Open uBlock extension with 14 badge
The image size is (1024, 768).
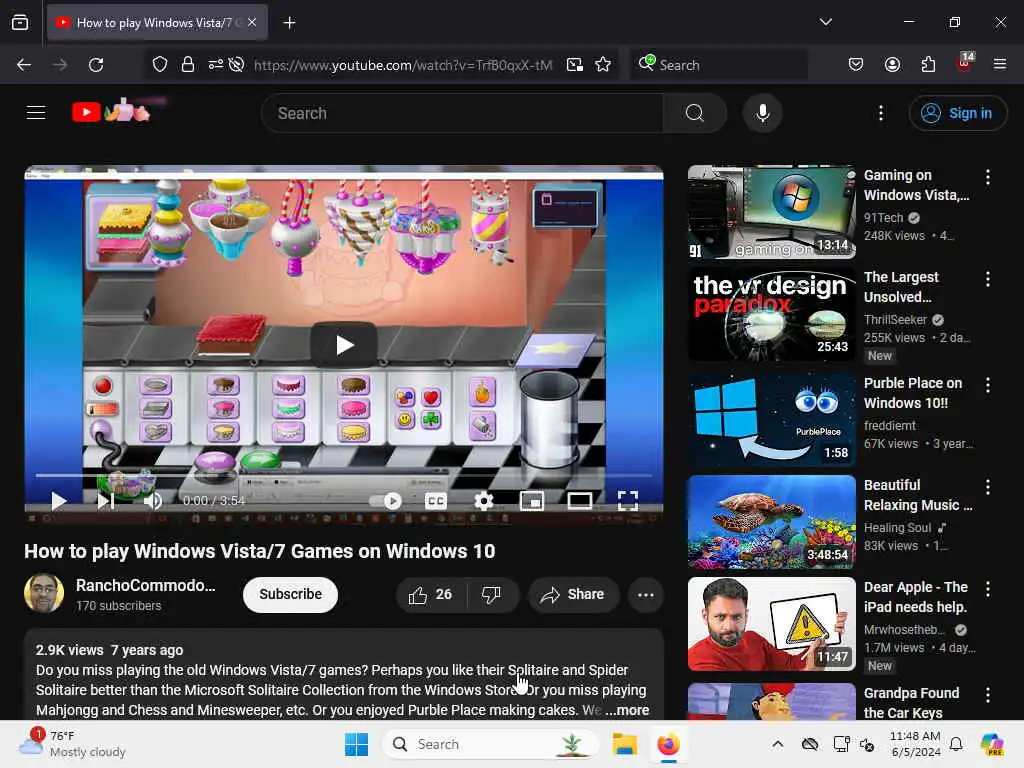pos(965,63)
